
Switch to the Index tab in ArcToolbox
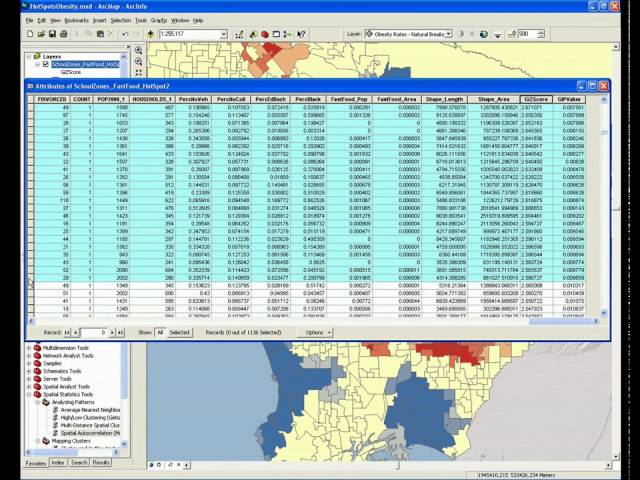(58, 462)
